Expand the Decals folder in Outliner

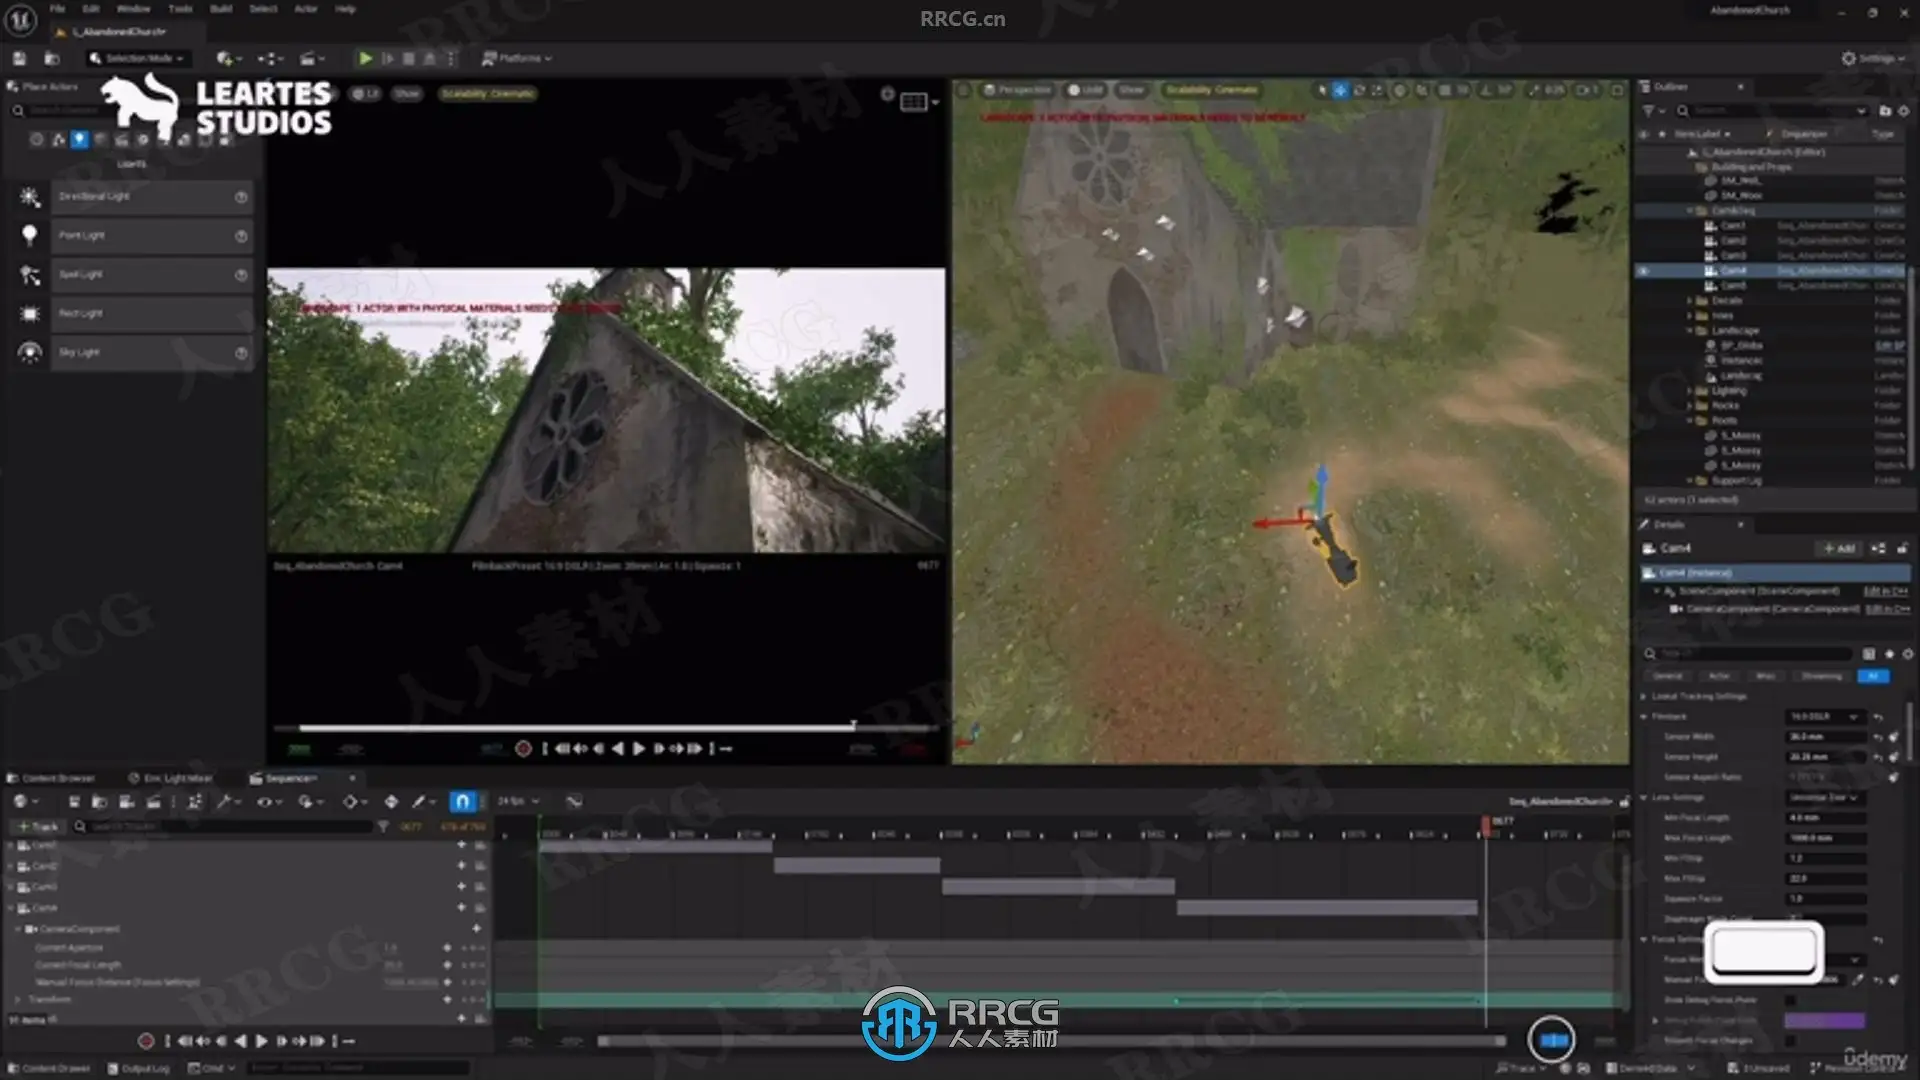(x=1690, y=300)
